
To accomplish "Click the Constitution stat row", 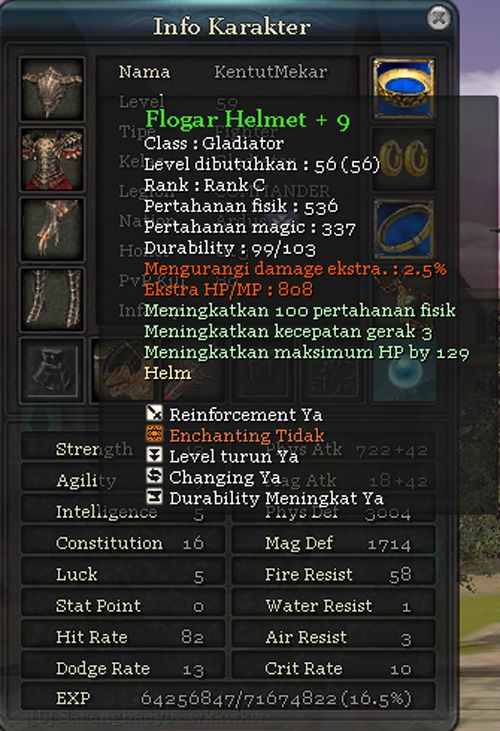I will point(123,543).
